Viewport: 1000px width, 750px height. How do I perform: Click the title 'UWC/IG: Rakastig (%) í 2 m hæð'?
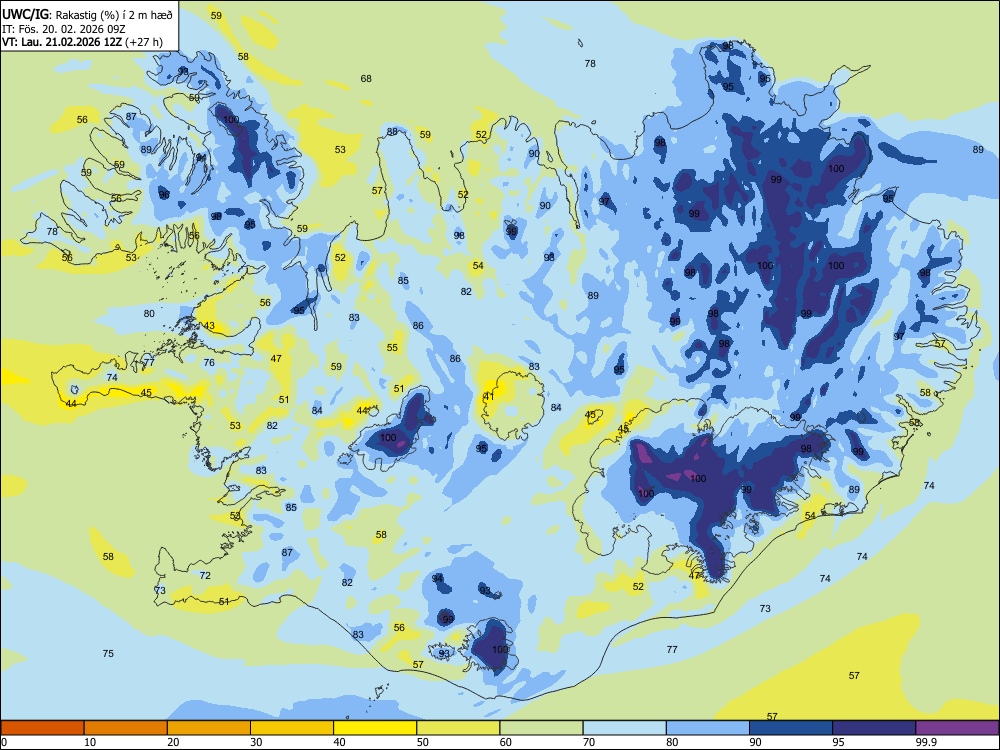tap(87, 14)
